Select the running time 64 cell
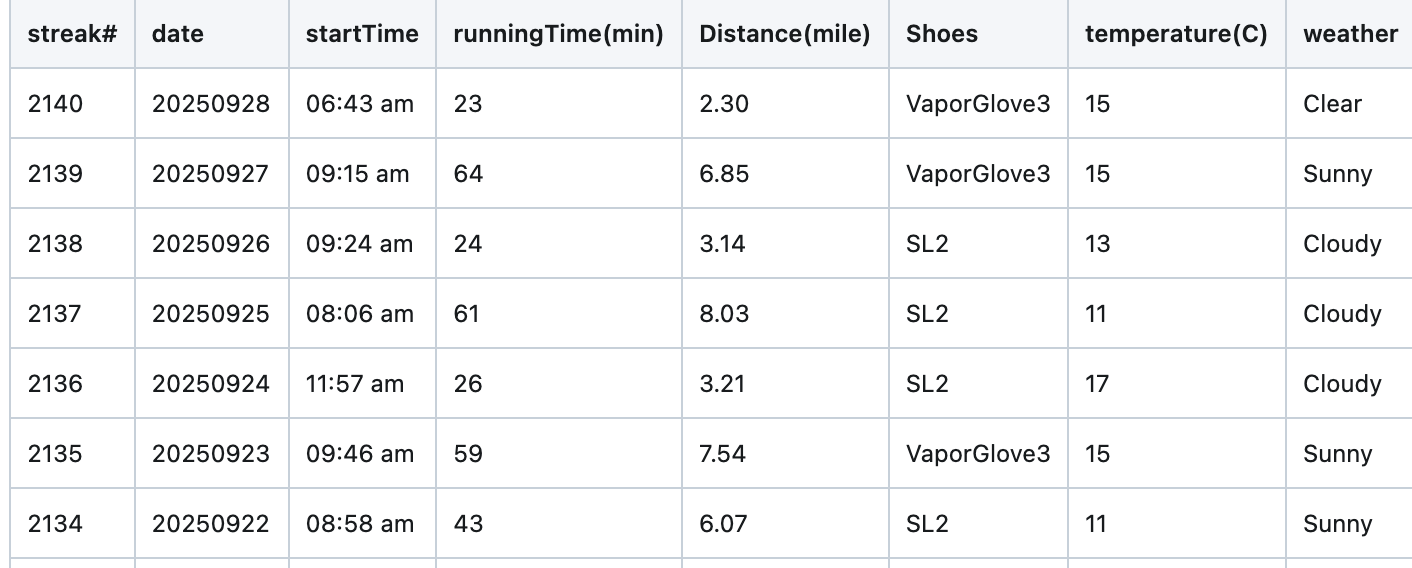Viewport: 1412px width, 568px height. (468, 174)
